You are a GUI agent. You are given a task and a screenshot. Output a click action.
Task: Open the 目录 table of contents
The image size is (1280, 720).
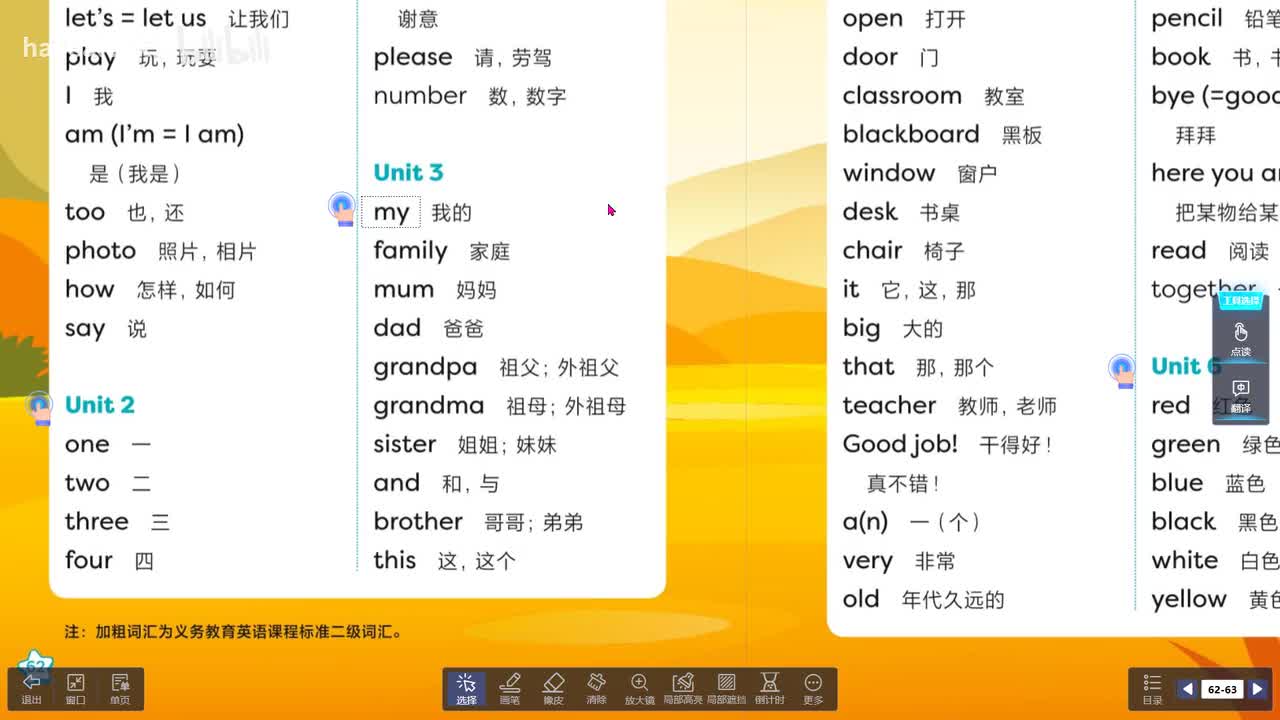[1152, 689]
